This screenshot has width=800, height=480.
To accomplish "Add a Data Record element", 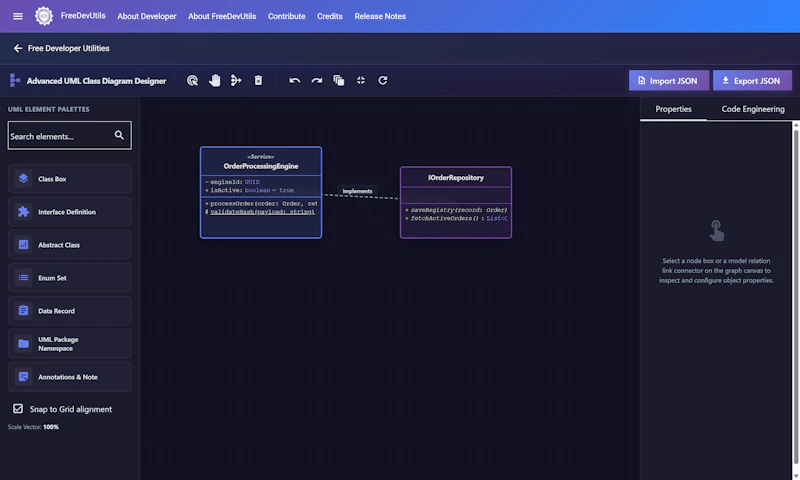I will pos(69,311).
